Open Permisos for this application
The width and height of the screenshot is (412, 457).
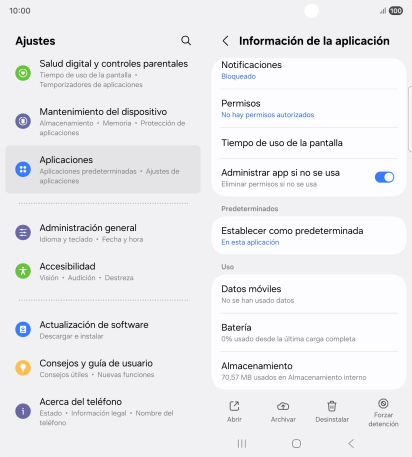pyautogui.click(x=309, y=108)
